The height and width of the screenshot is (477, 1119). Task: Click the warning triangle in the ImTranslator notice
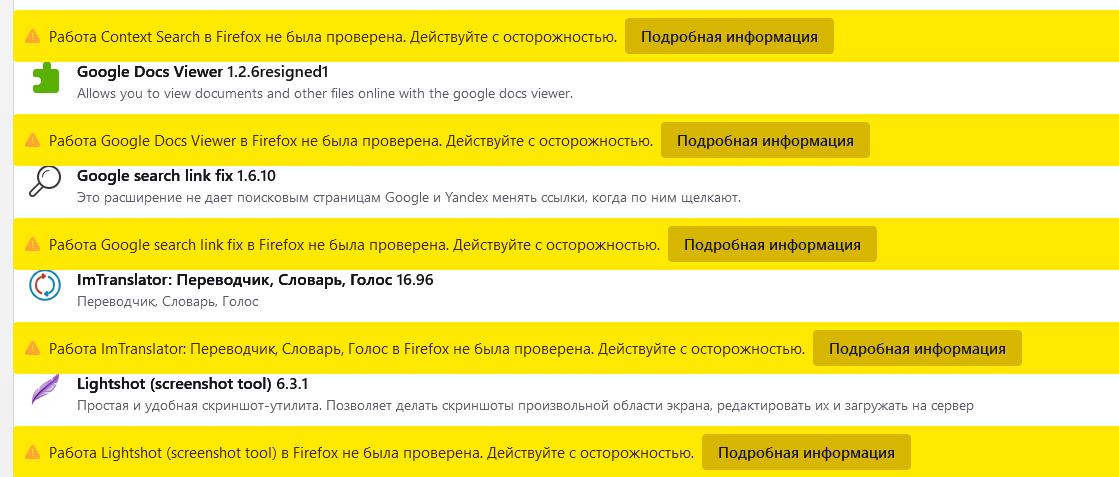click(32, 349)
